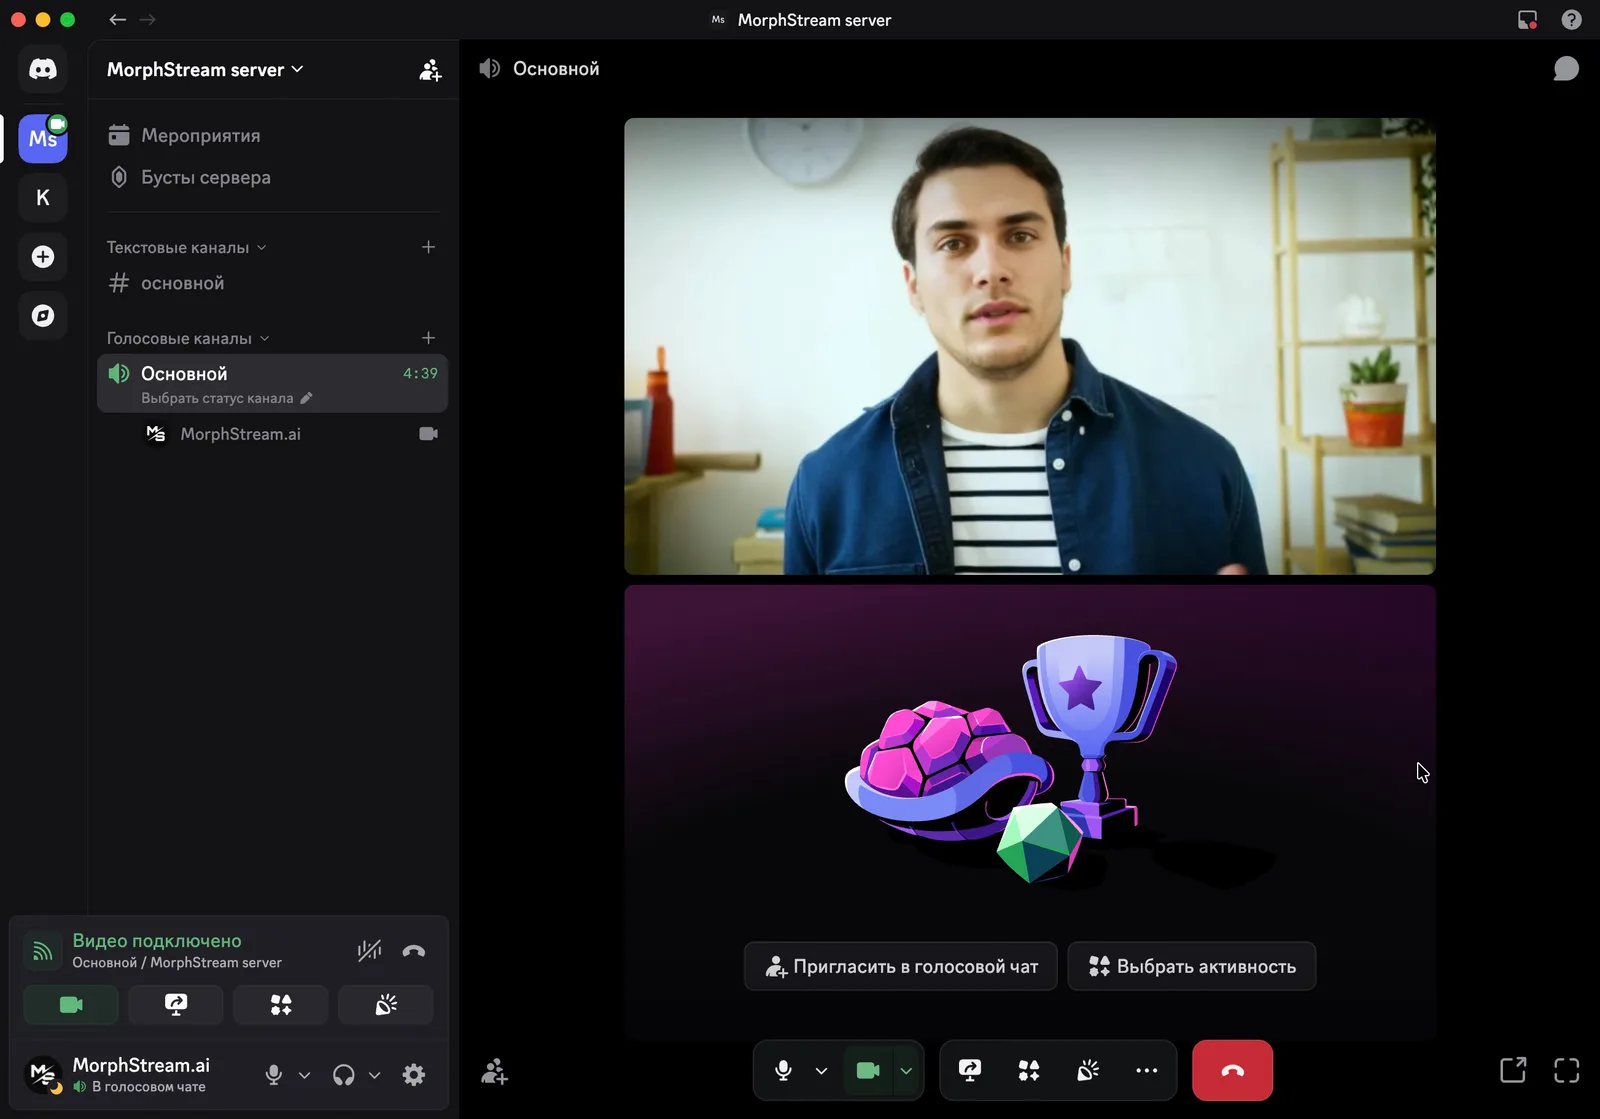The height and width of the screenshot is (1119, 1600).
Task: Open help question mark icon
Action: (1572, 20)
